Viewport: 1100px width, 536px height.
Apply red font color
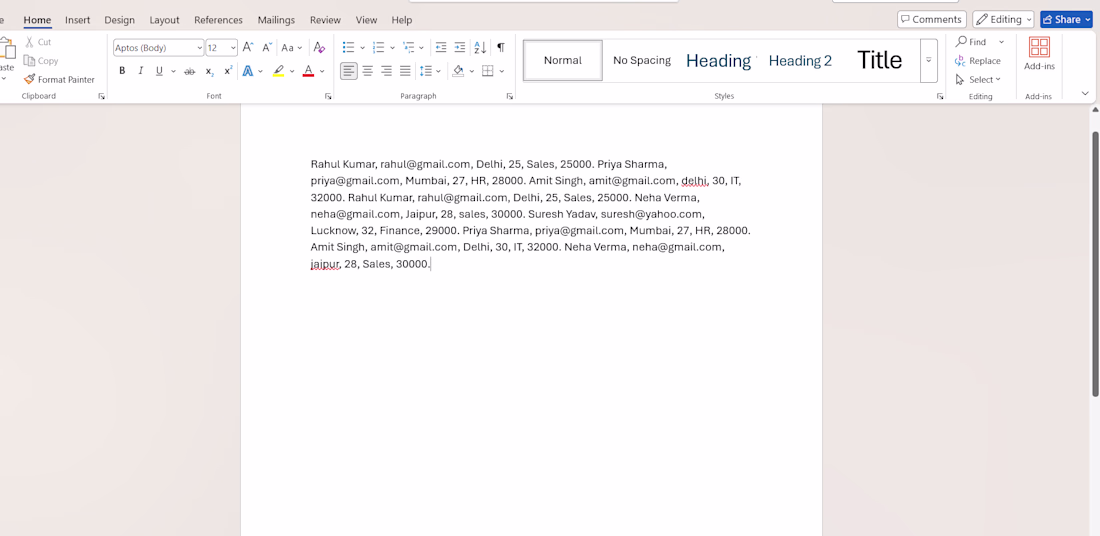[x=308, y=71]
